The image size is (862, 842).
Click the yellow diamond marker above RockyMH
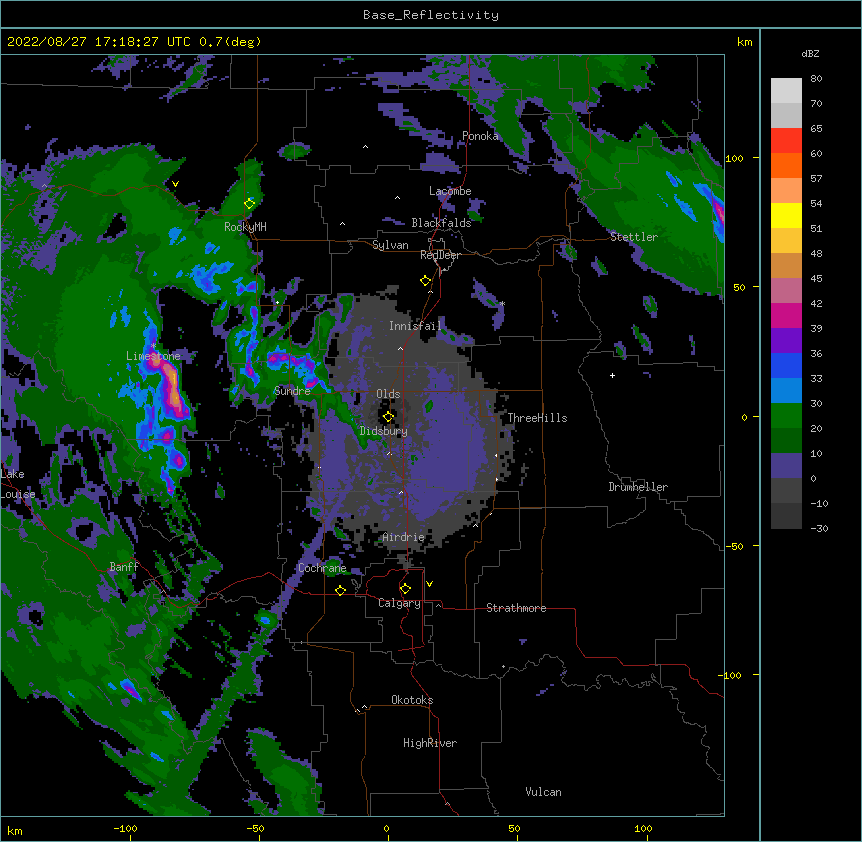point(249,204)
